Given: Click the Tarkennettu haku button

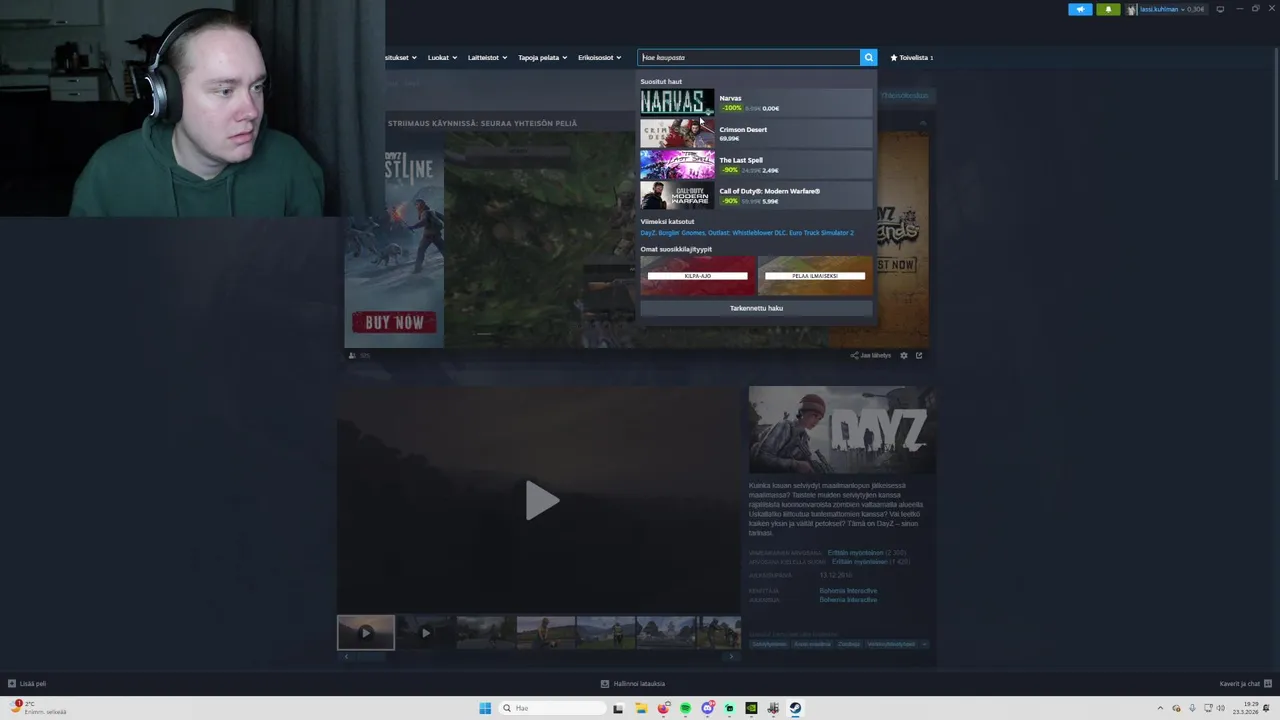Looking at the screenshot, I should click(756, 308).
